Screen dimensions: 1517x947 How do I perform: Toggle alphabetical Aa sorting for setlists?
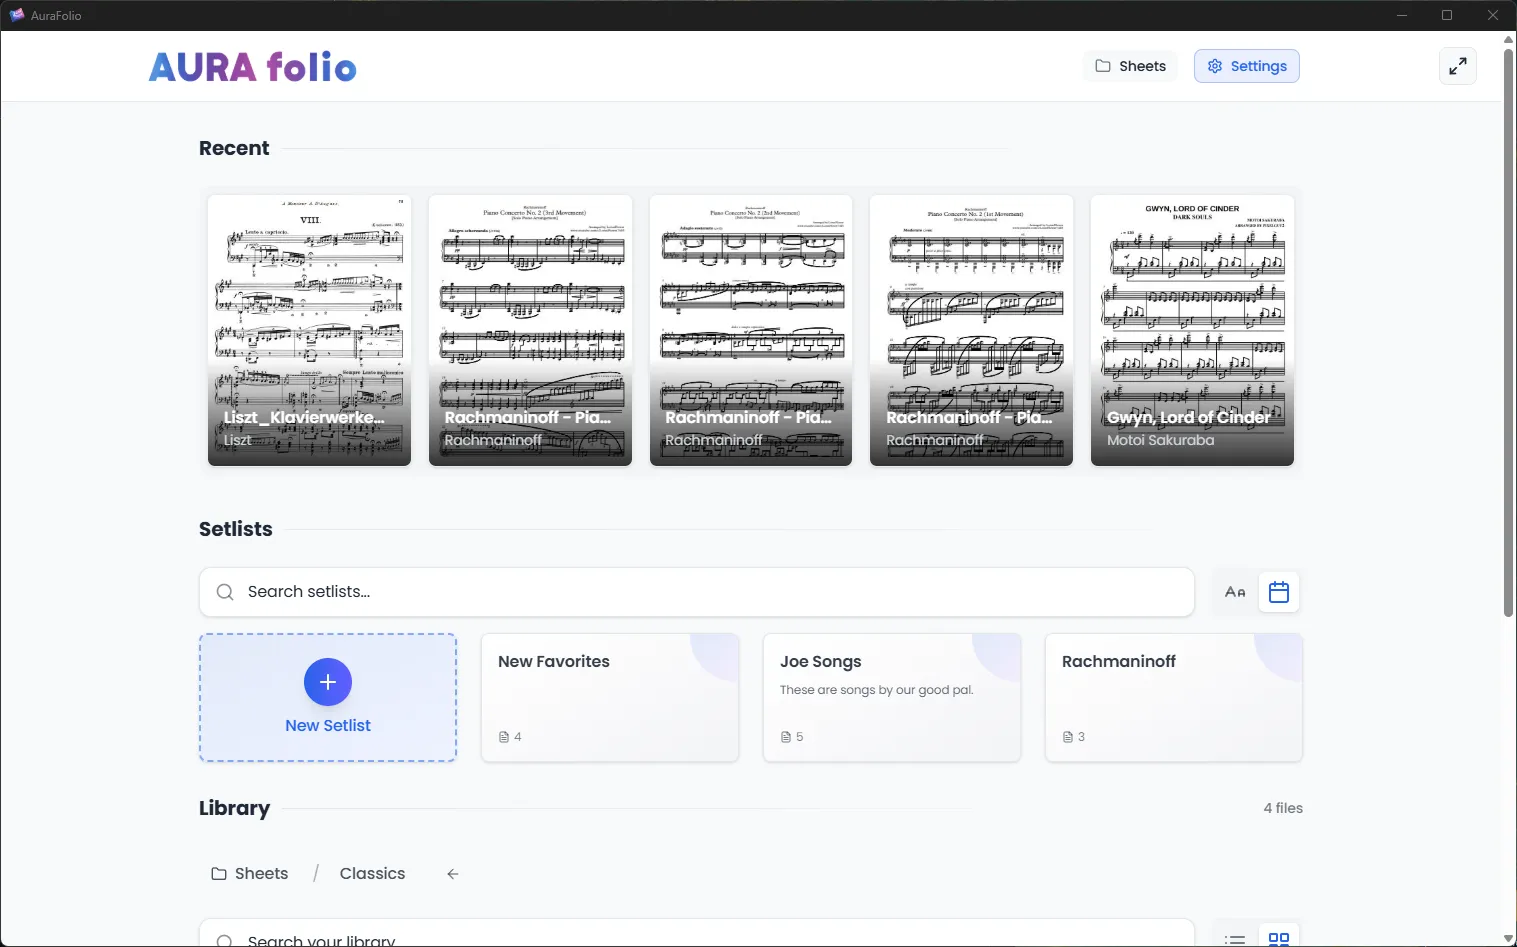click(x=1234, y=591)
